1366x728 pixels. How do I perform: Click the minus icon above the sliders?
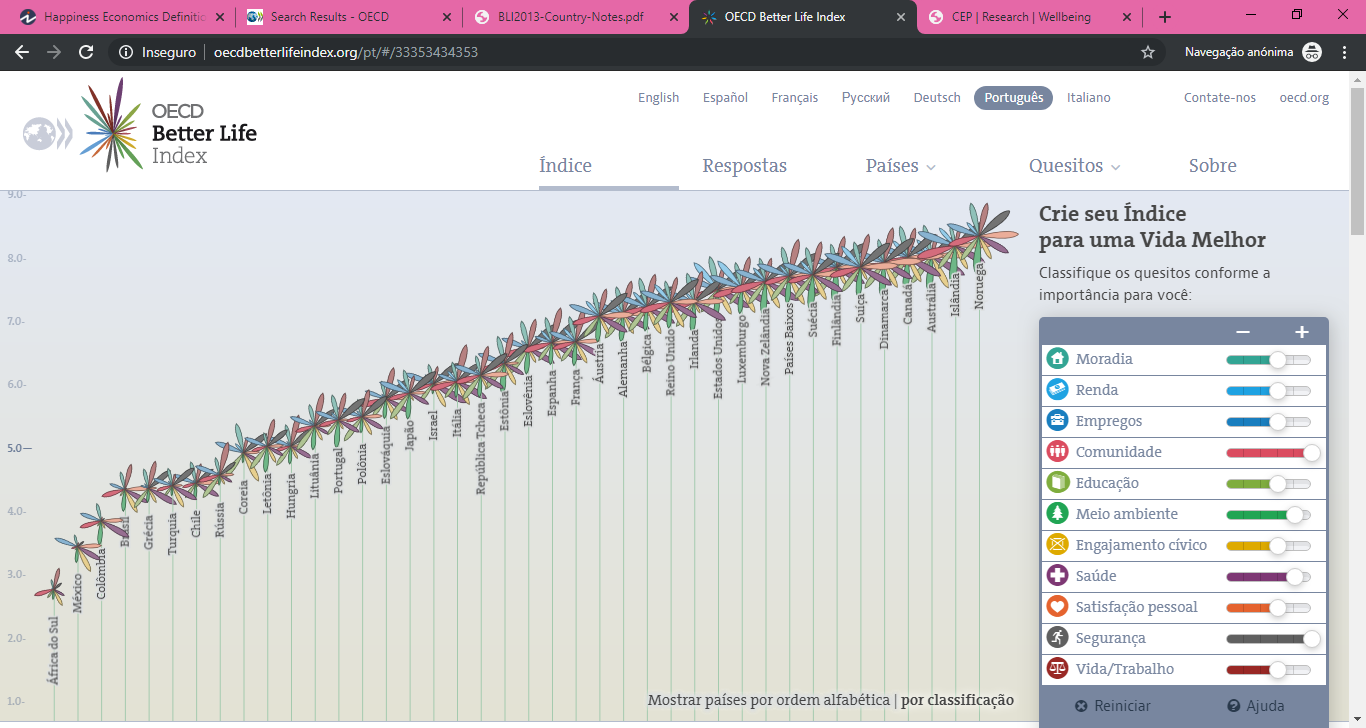(1243, 332)
